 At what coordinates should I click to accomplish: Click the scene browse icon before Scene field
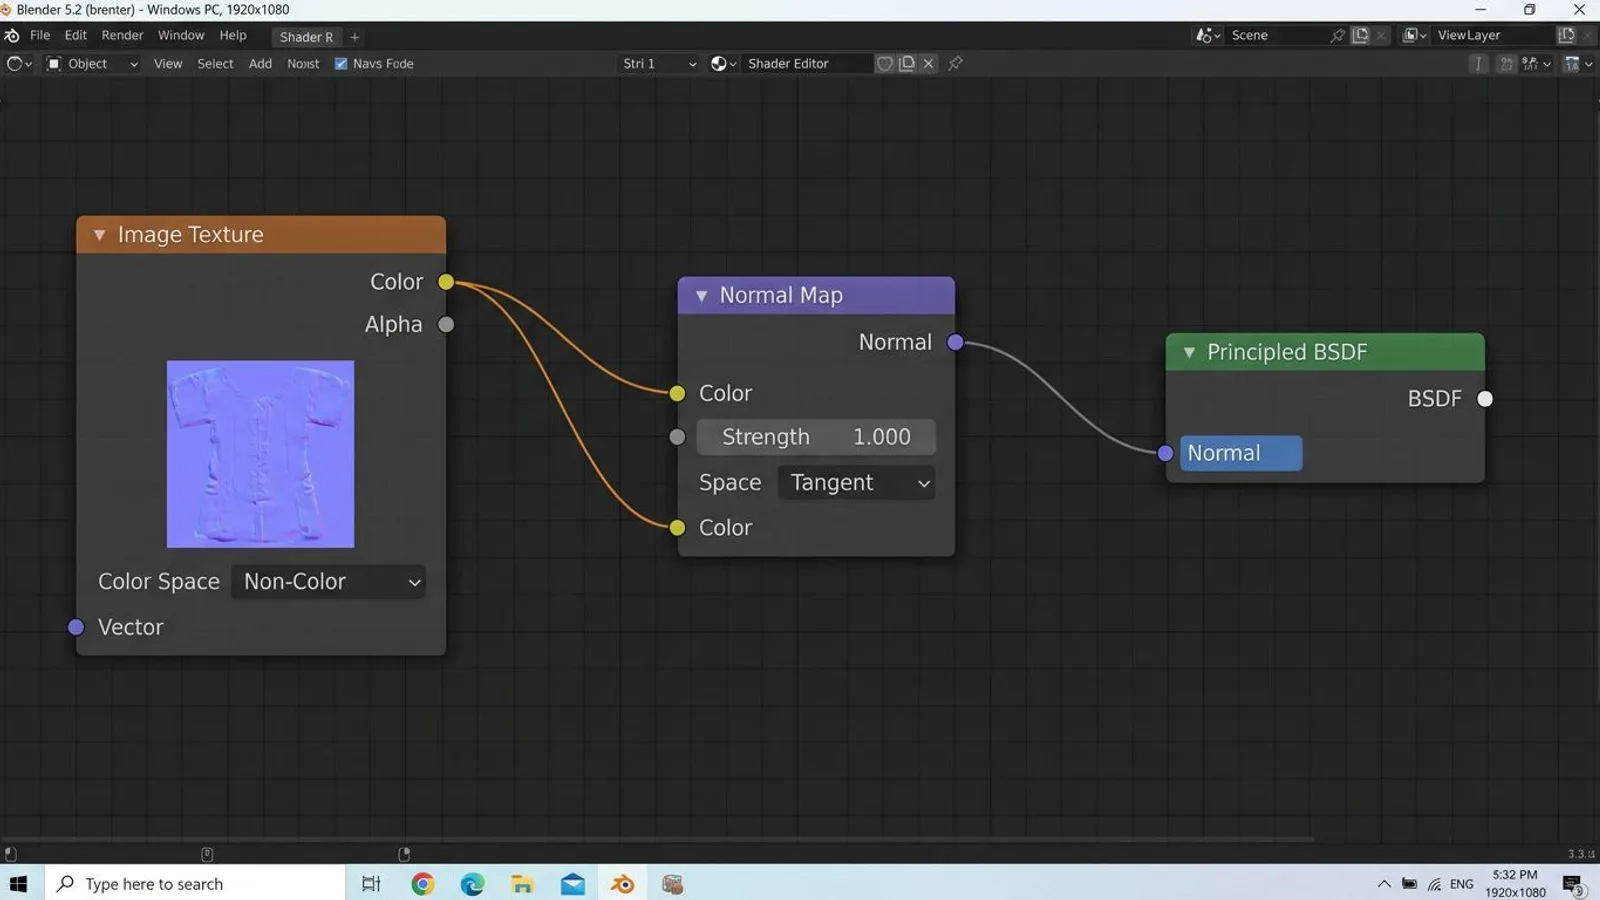click(x=1208, y=35)
